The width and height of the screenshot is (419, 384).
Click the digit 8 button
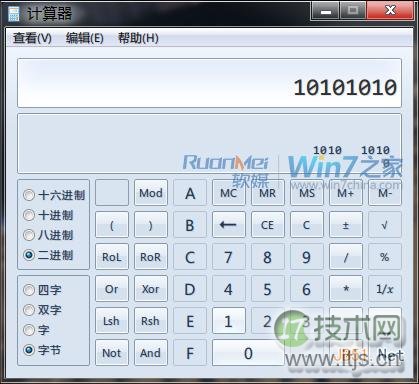268,257
